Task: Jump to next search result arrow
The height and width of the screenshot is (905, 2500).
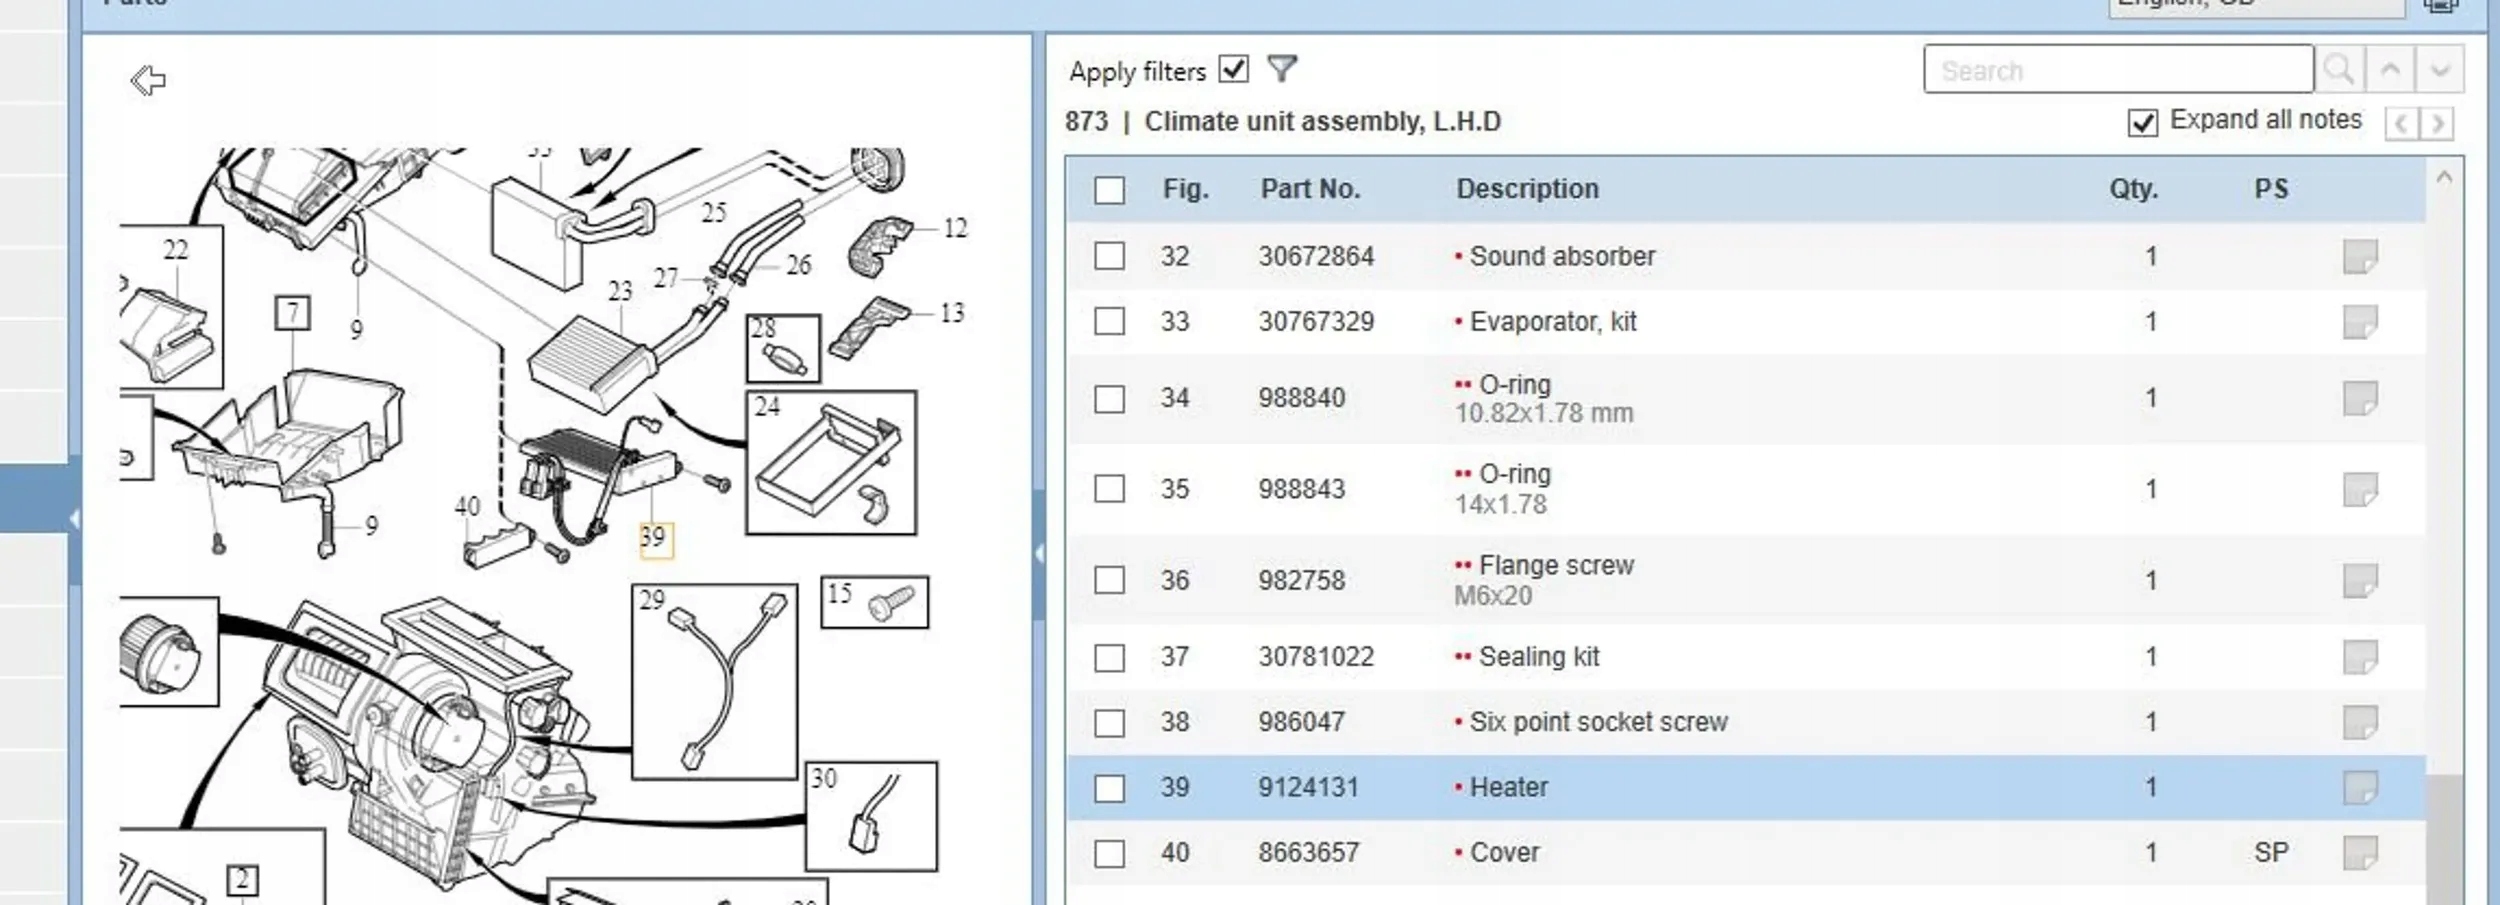Action: pos(2440,70)
